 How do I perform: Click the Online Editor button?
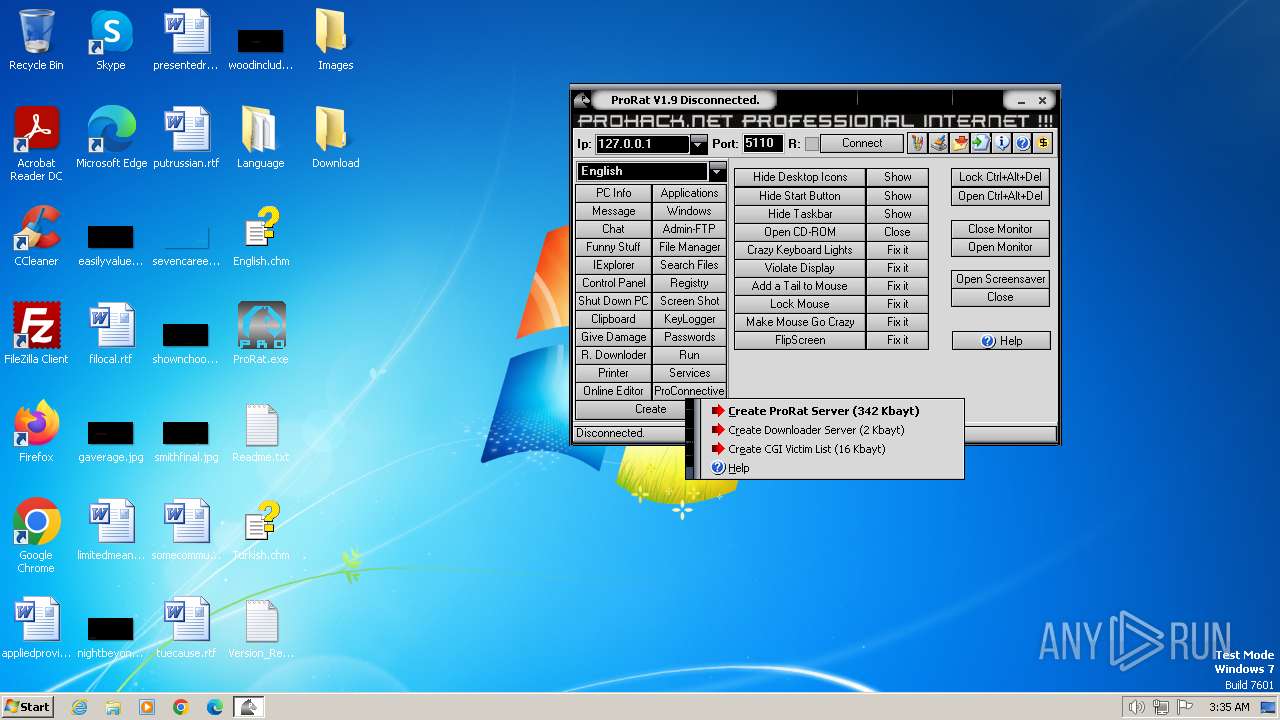614,391
